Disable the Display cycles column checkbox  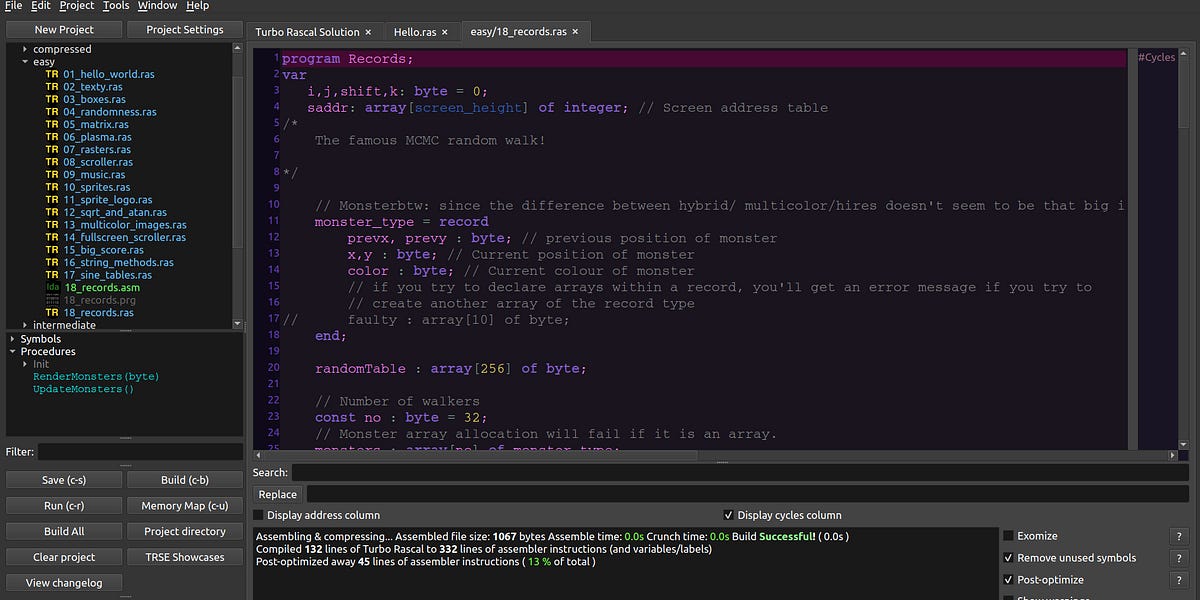[x=729, y=515]
